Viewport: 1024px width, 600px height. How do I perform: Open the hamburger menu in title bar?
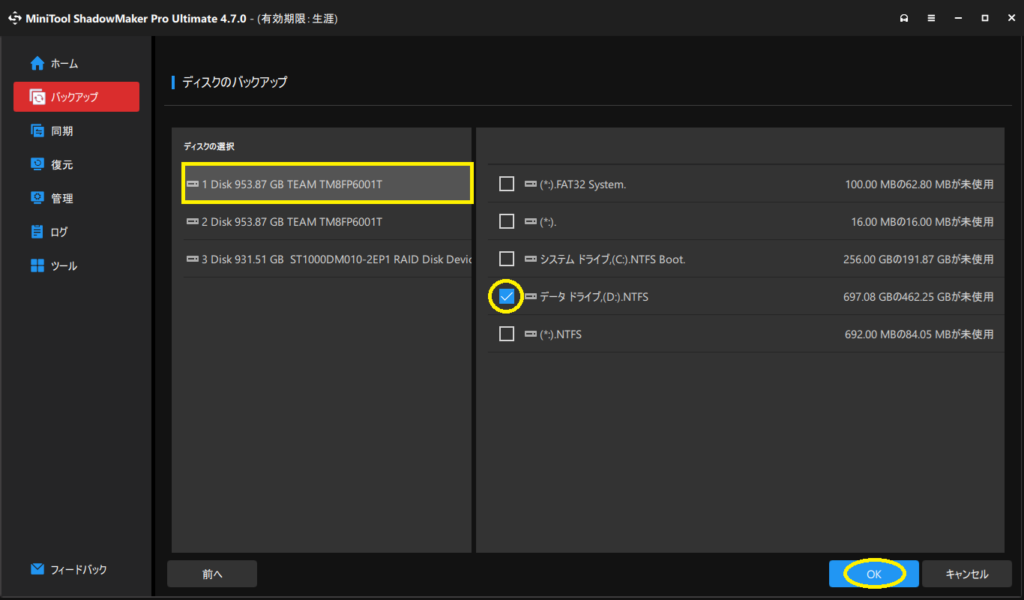click(931, 18)
